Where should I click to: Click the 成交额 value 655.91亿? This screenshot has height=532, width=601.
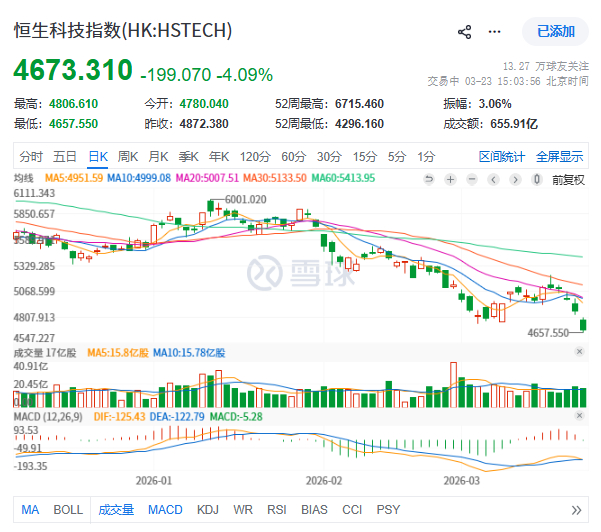[x=514, y=124]
